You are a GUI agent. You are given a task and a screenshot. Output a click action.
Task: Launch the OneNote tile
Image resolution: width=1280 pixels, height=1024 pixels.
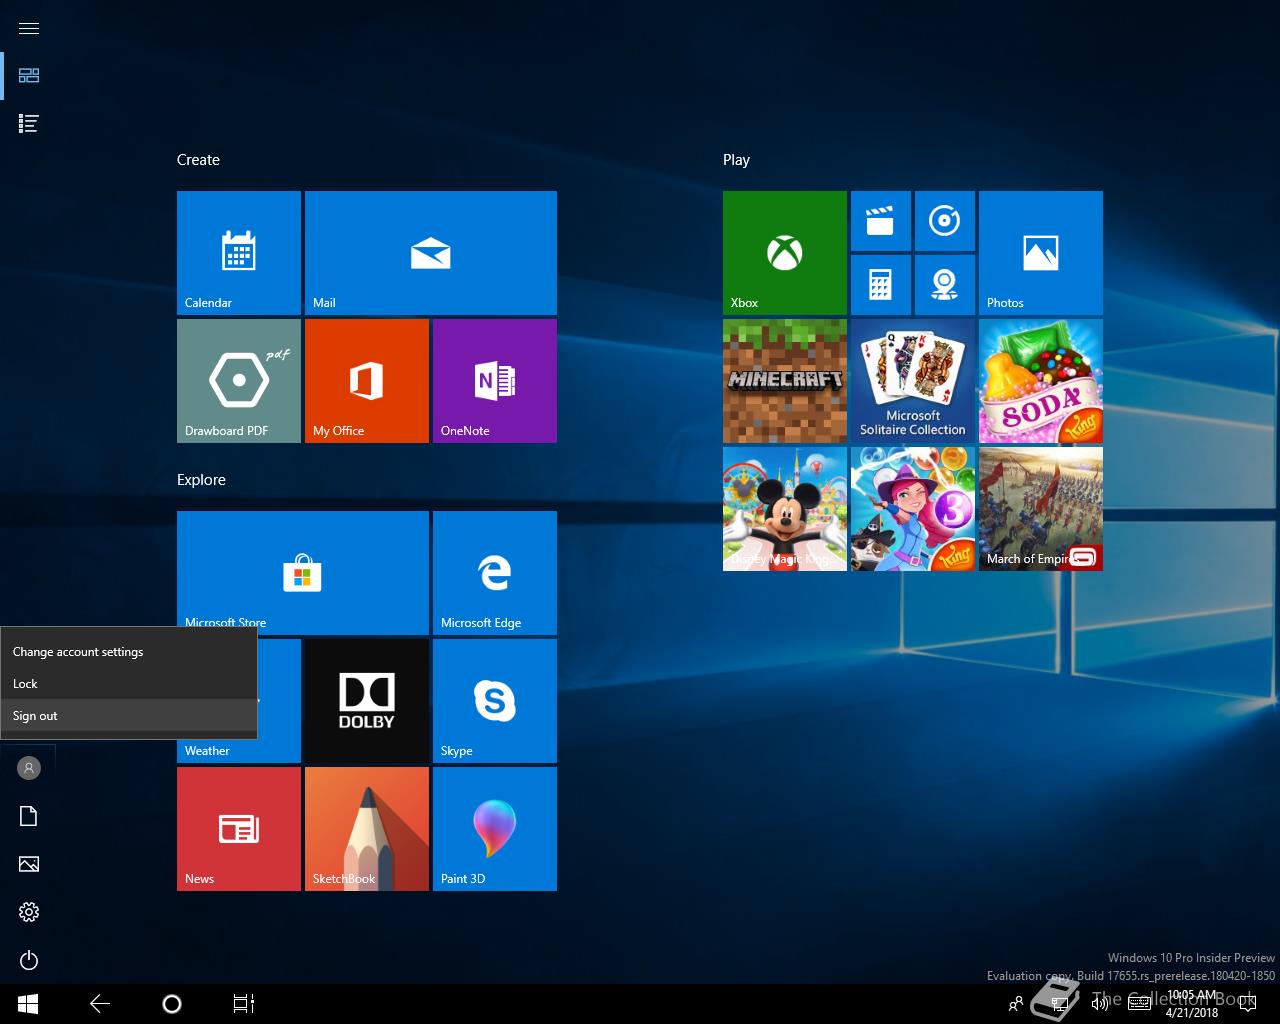[x=495, y=381]
